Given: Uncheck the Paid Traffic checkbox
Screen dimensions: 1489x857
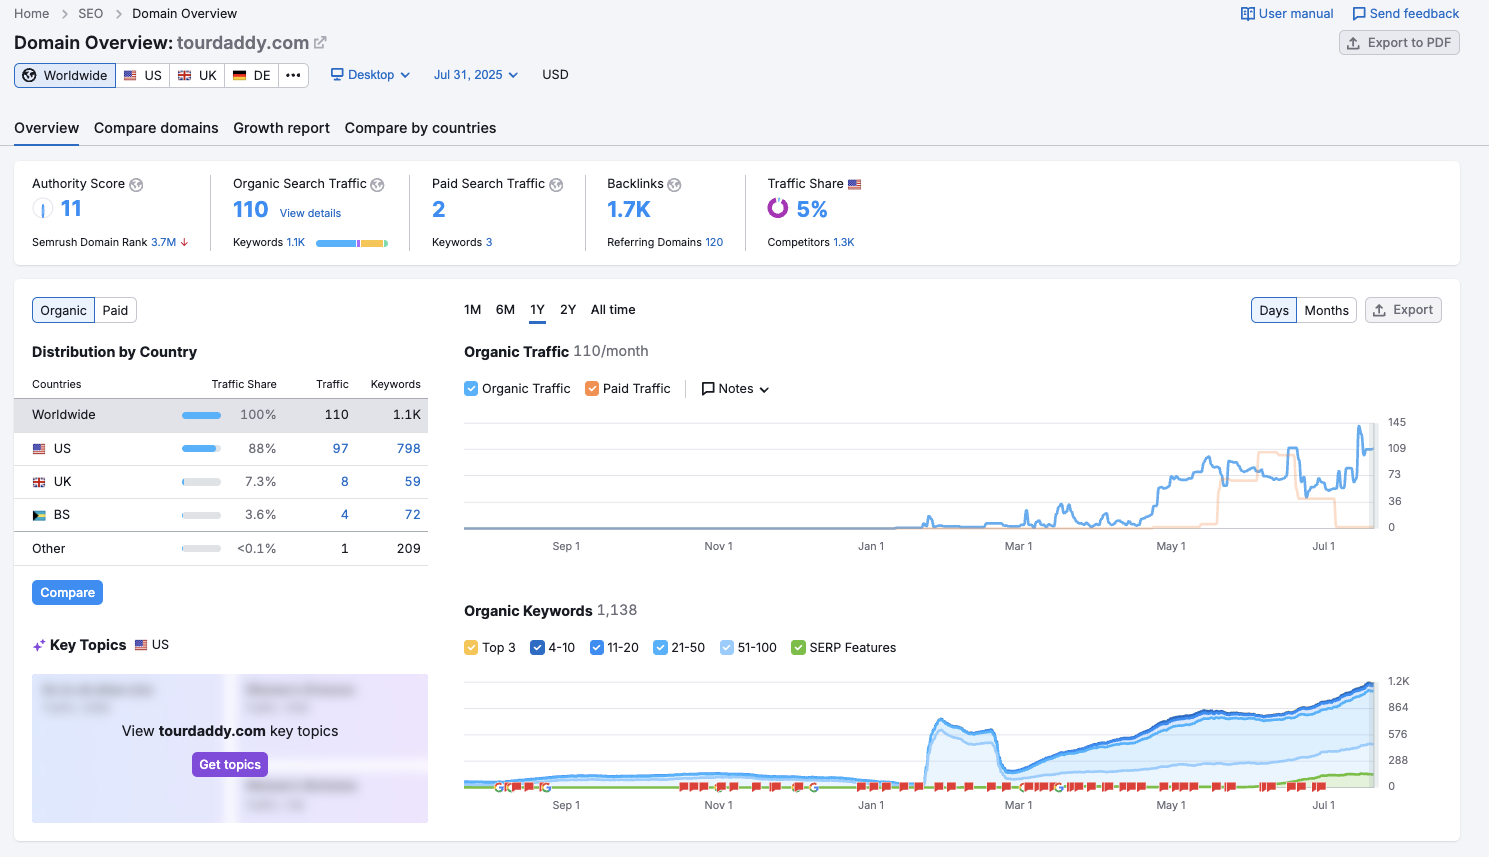Looking at the screenshot, I should (592, 389).
